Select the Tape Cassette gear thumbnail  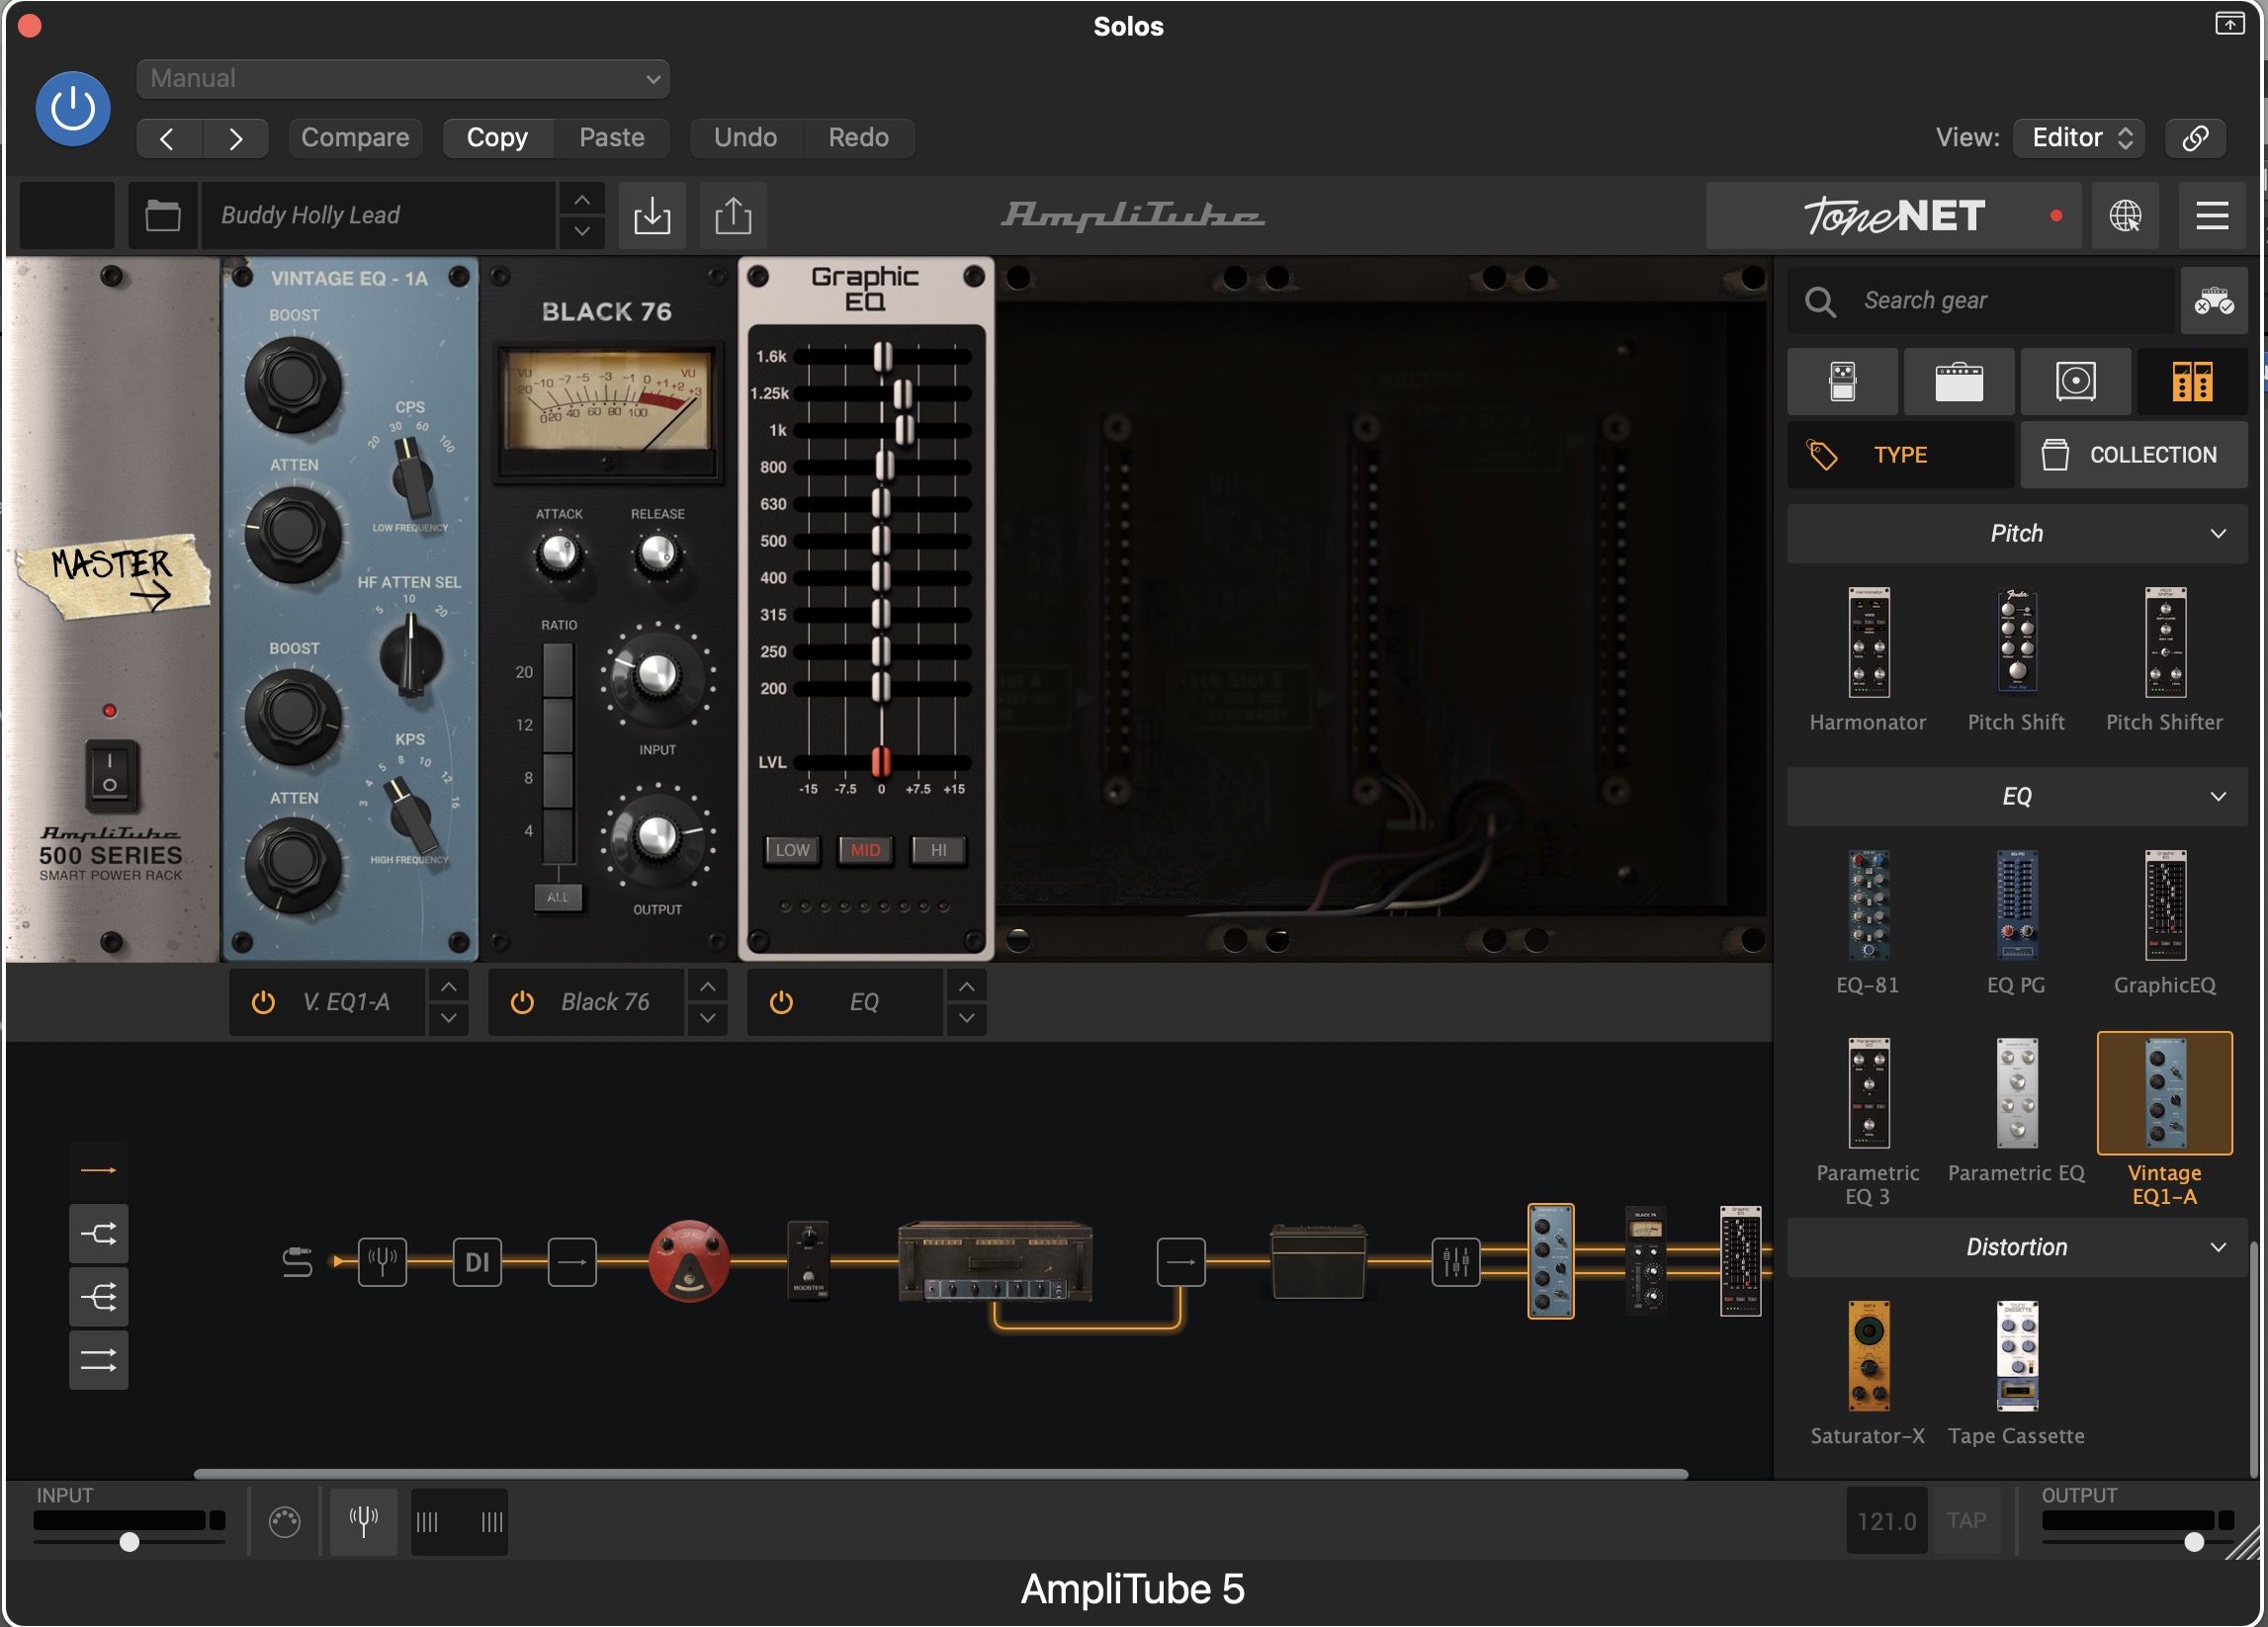pos(2016,1356)
